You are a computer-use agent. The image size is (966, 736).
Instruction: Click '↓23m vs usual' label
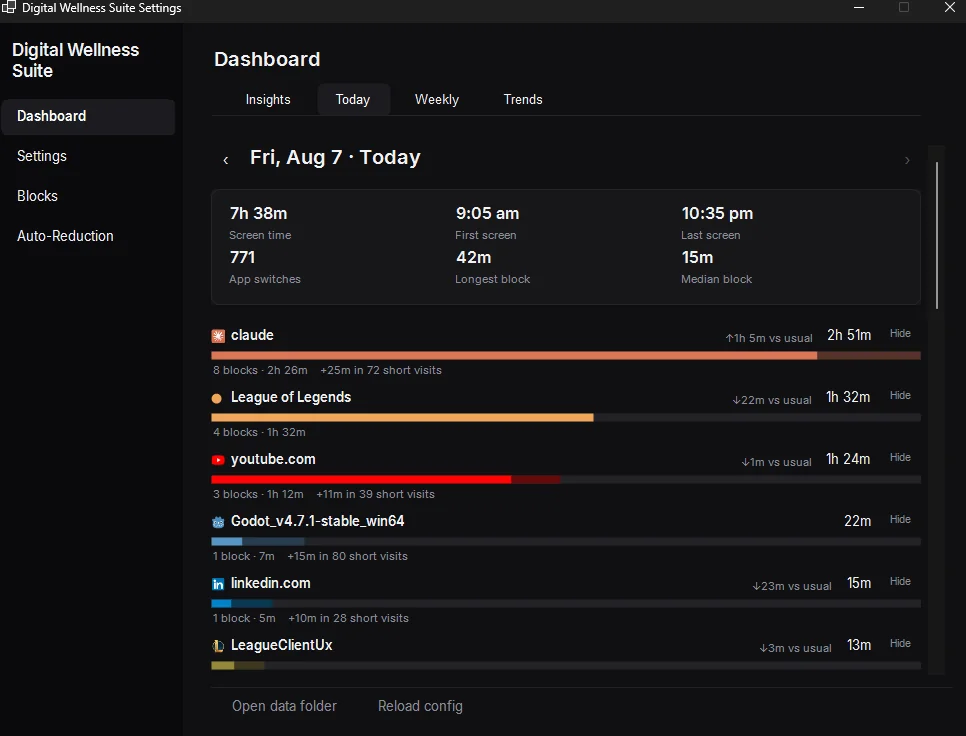pos(792,586)
